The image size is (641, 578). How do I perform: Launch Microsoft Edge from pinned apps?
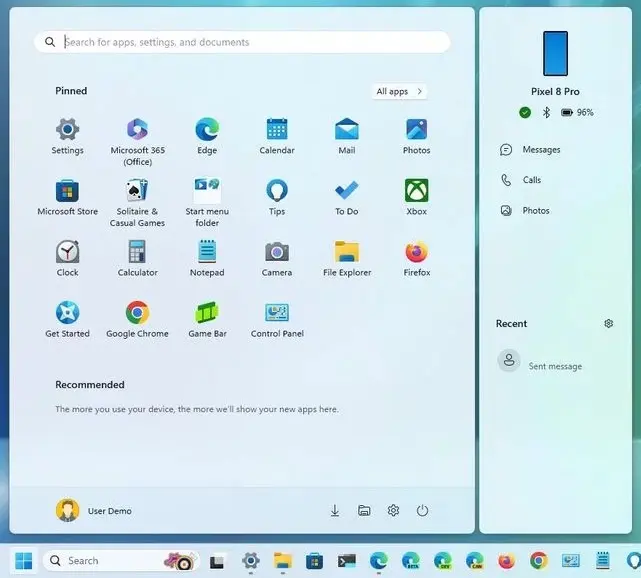coord(207,130)
